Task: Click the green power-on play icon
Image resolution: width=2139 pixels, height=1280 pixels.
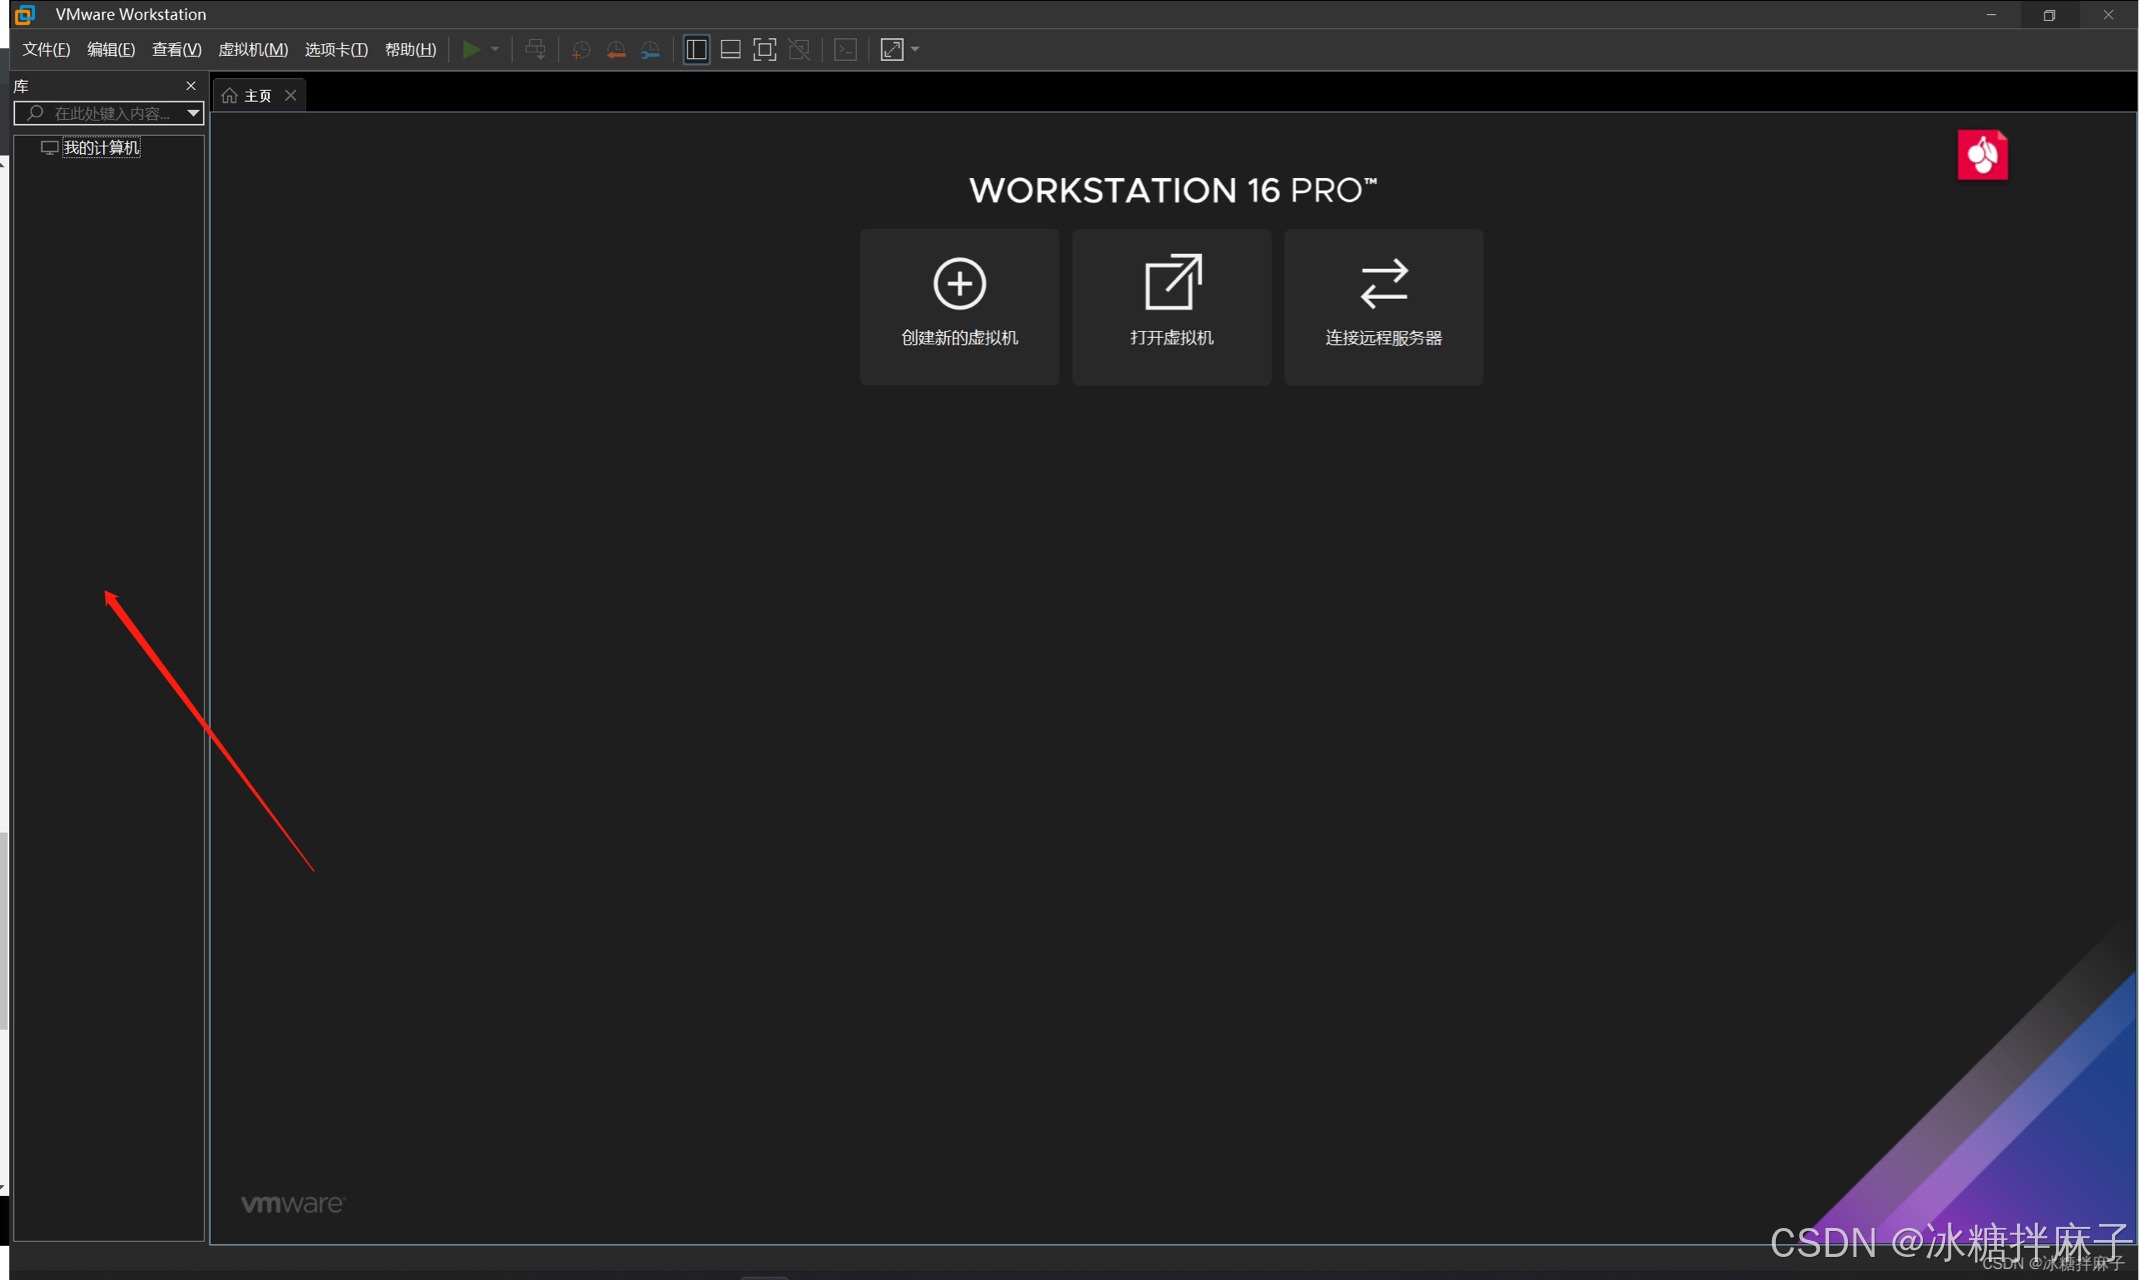Action: click(x=471, y=49)
